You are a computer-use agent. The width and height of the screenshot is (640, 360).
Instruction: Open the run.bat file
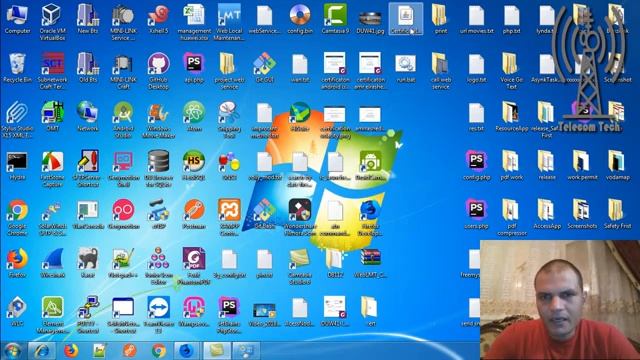(405, 68)
